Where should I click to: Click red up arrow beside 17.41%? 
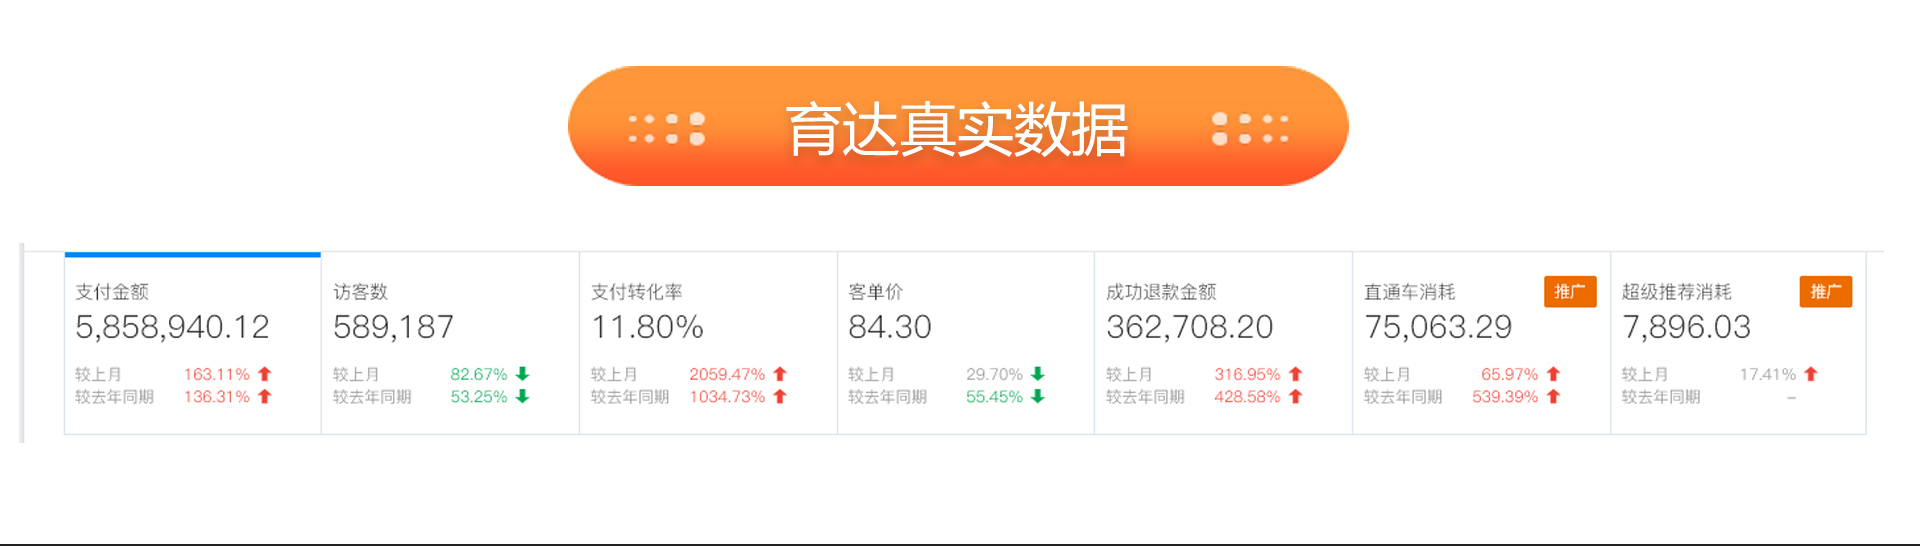pos(1811,374)
